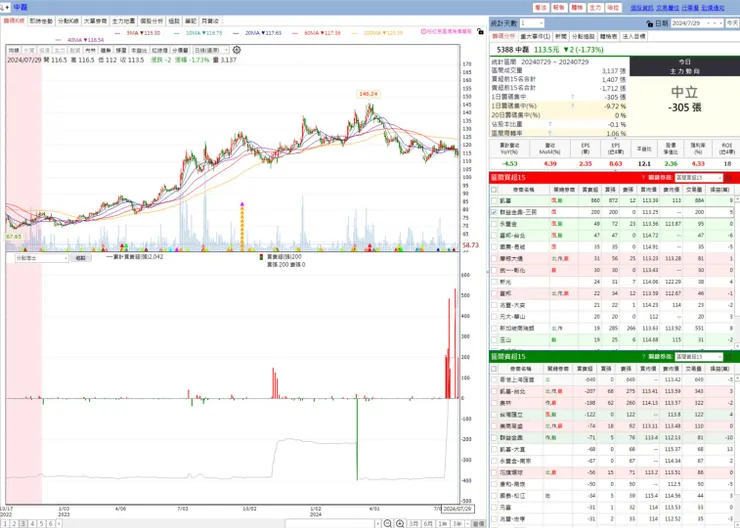Image resolution: width=740 pixels, height=528 pixels.
Task: Open 關鍵券商 dropdown in red header
Action: [698, 177]
